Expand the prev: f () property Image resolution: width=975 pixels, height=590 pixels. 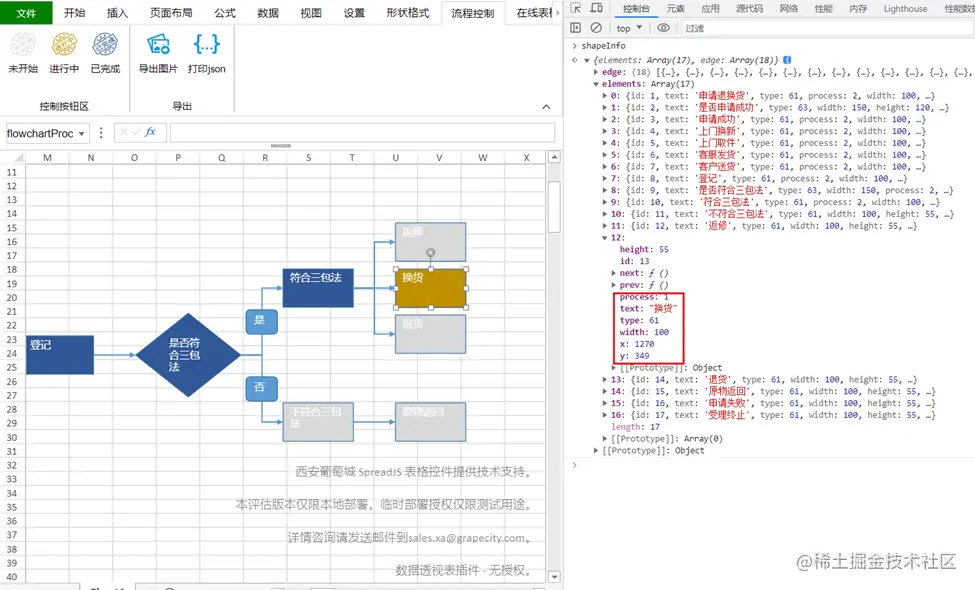(614, 285)
